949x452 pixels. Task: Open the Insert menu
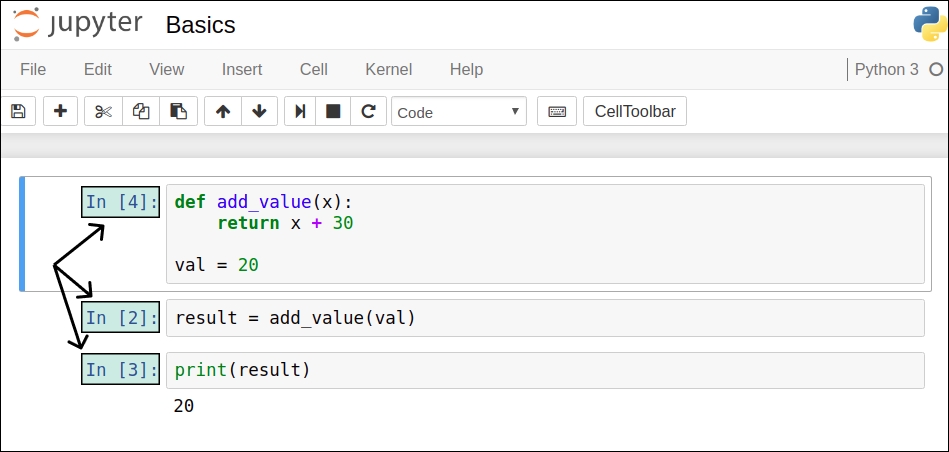tap(242, 69)
